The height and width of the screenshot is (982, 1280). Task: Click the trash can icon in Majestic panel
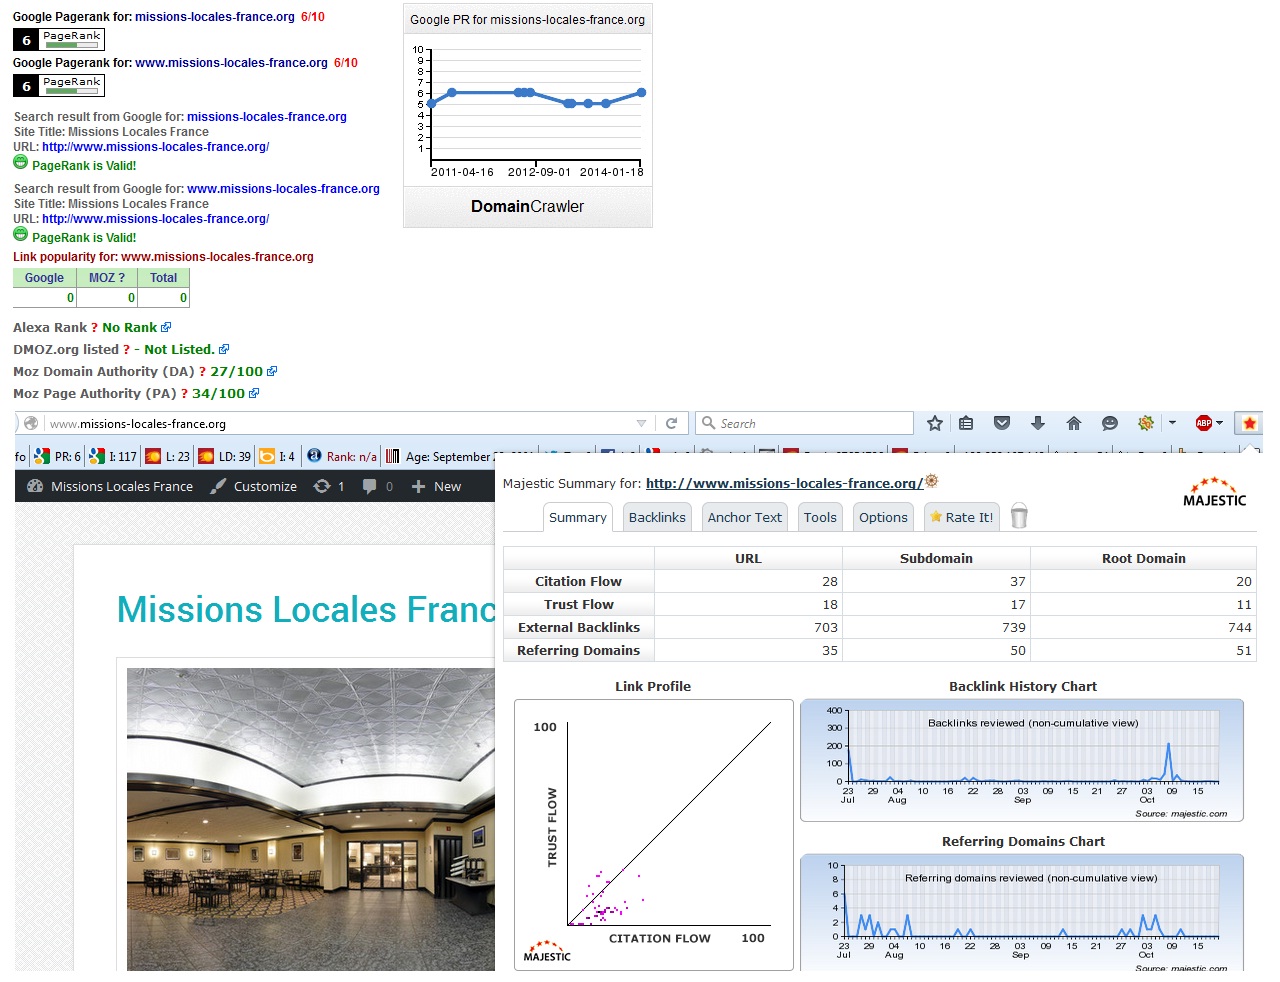click(x=1019, y=516)
